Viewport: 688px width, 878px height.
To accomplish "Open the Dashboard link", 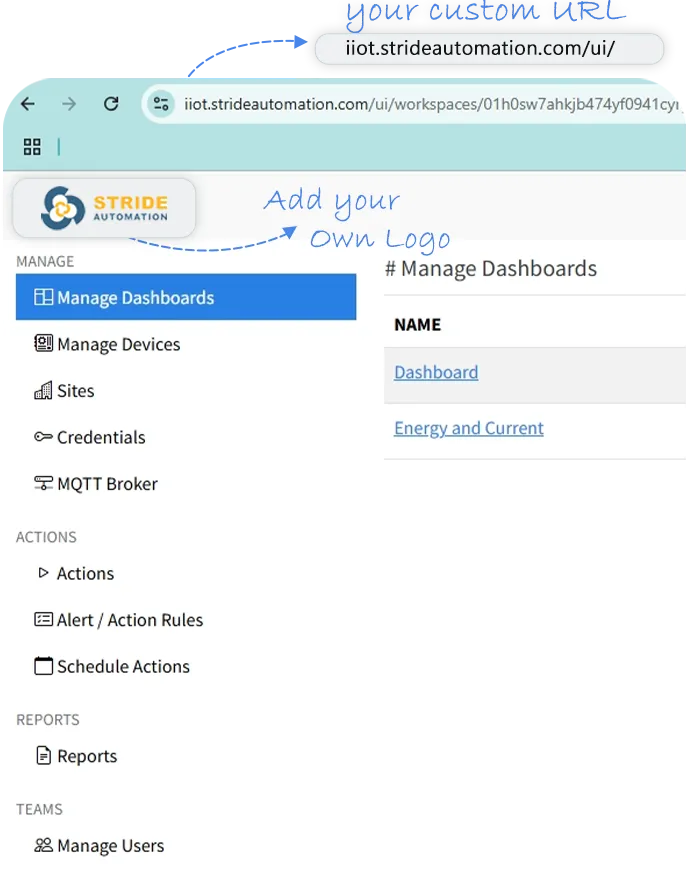I will point(436,372).
